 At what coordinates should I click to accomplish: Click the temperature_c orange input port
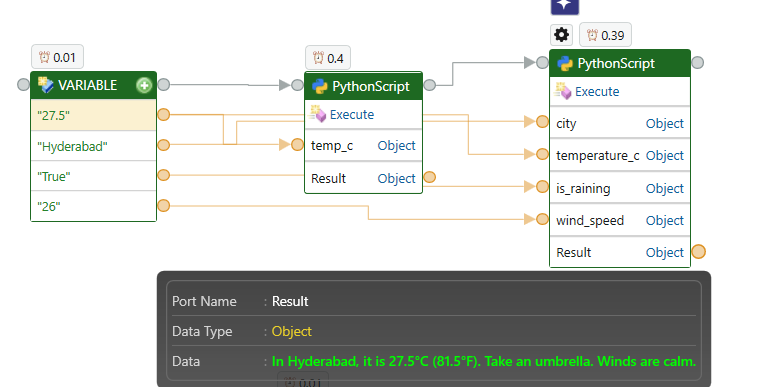click(542, 154)
